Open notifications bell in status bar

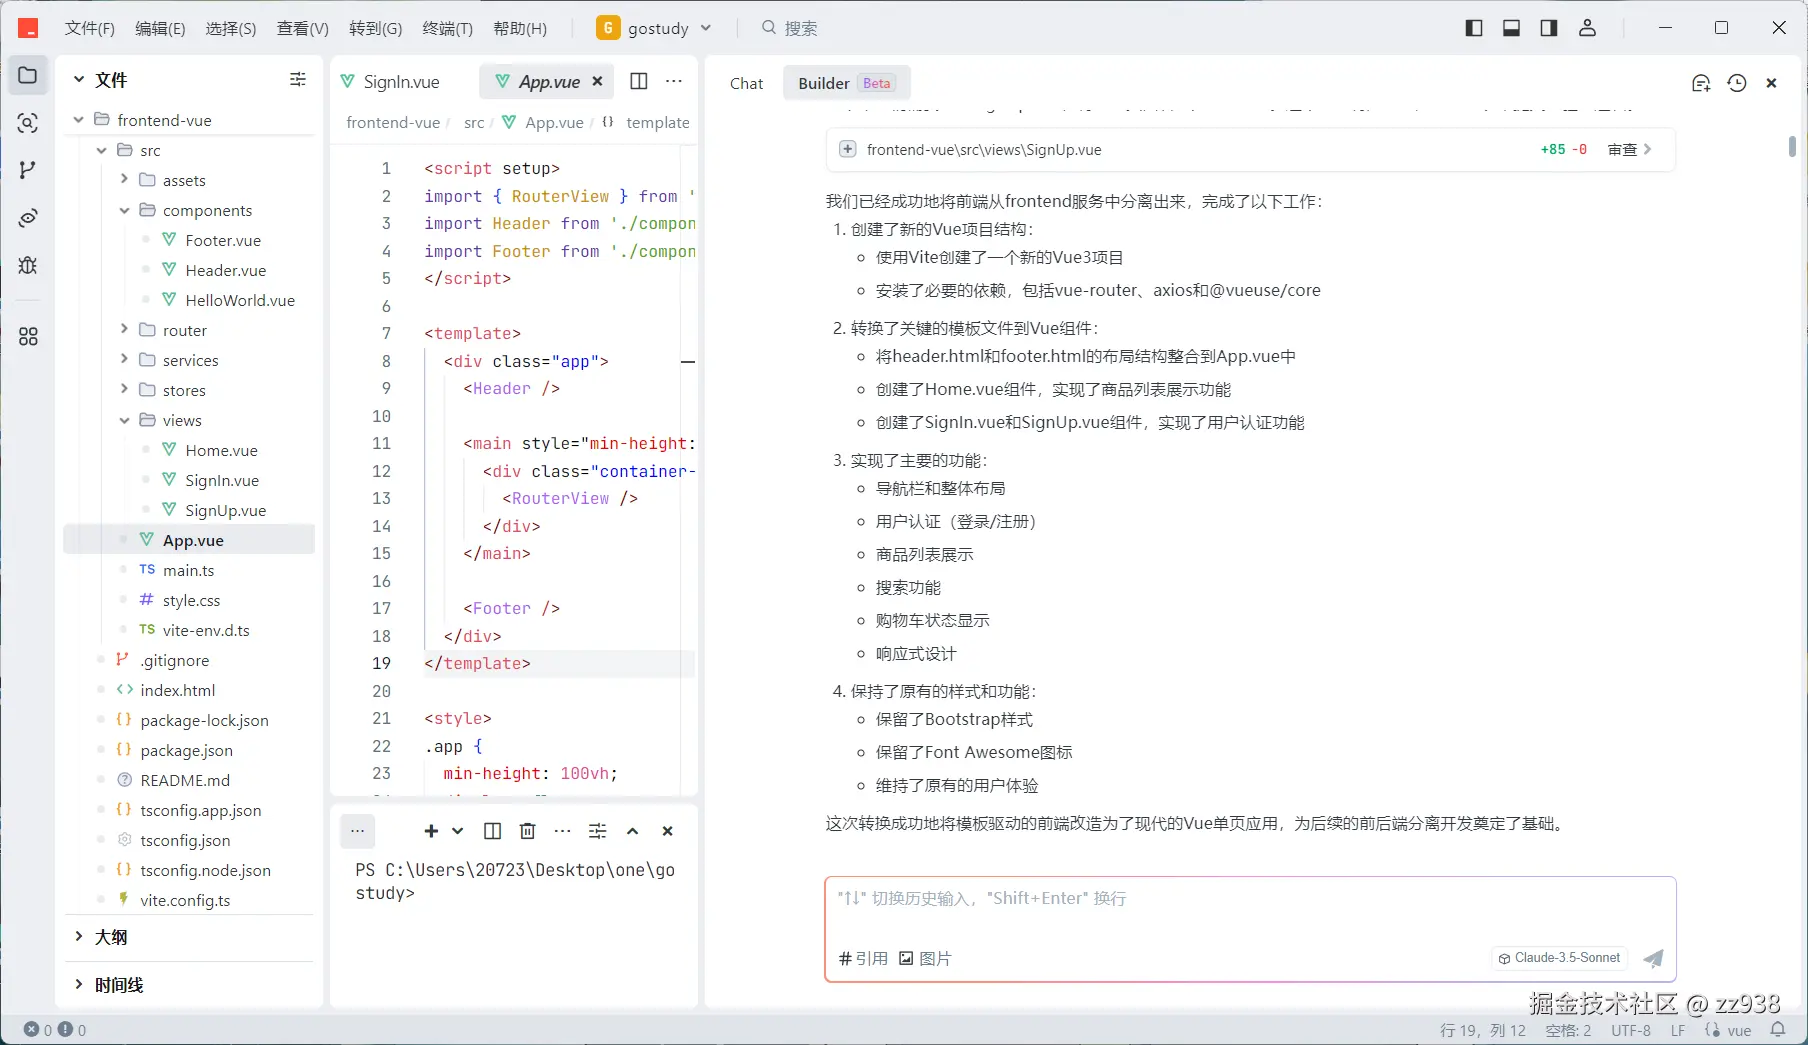point(1778,1030)
